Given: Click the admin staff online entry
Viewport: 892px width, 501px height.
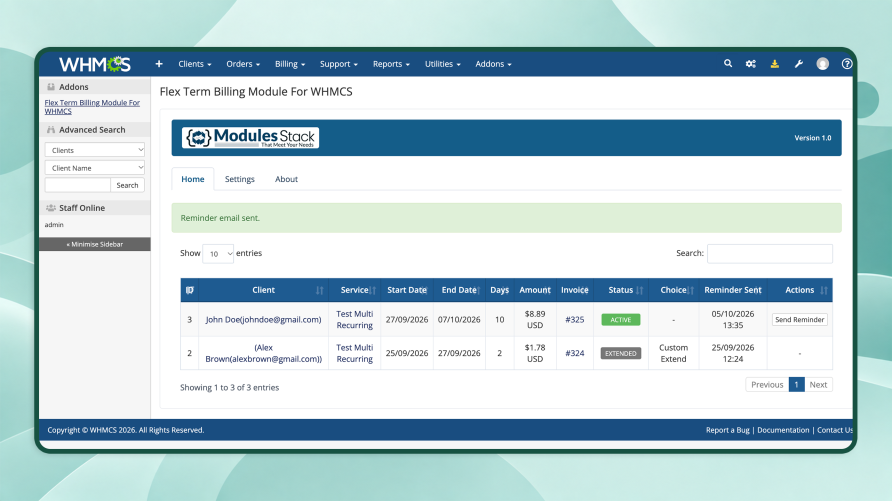Looking at the screenshot, I should click(54, 225).
